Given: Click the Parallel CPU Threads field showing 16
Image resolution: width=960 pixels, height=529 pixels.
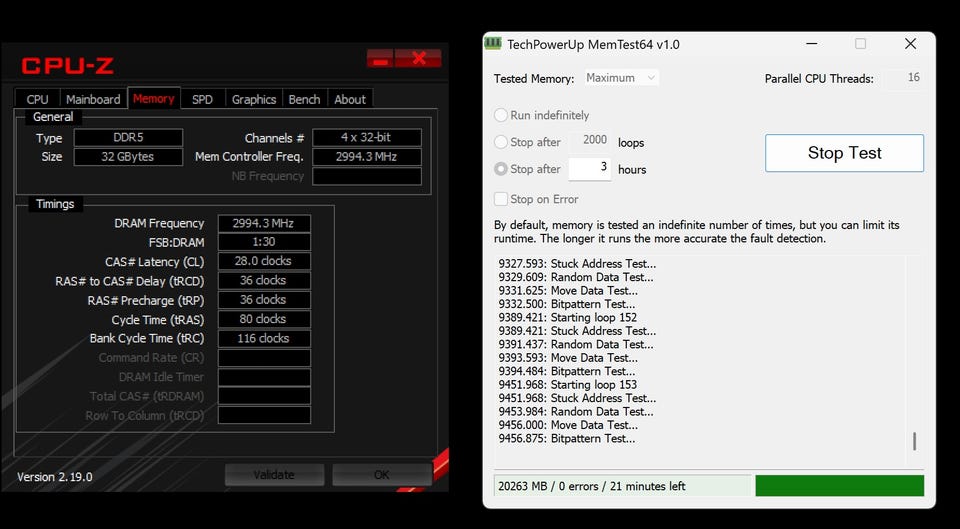Looking at the screenshot, I should pyautogui.click(x=904, y=78).
